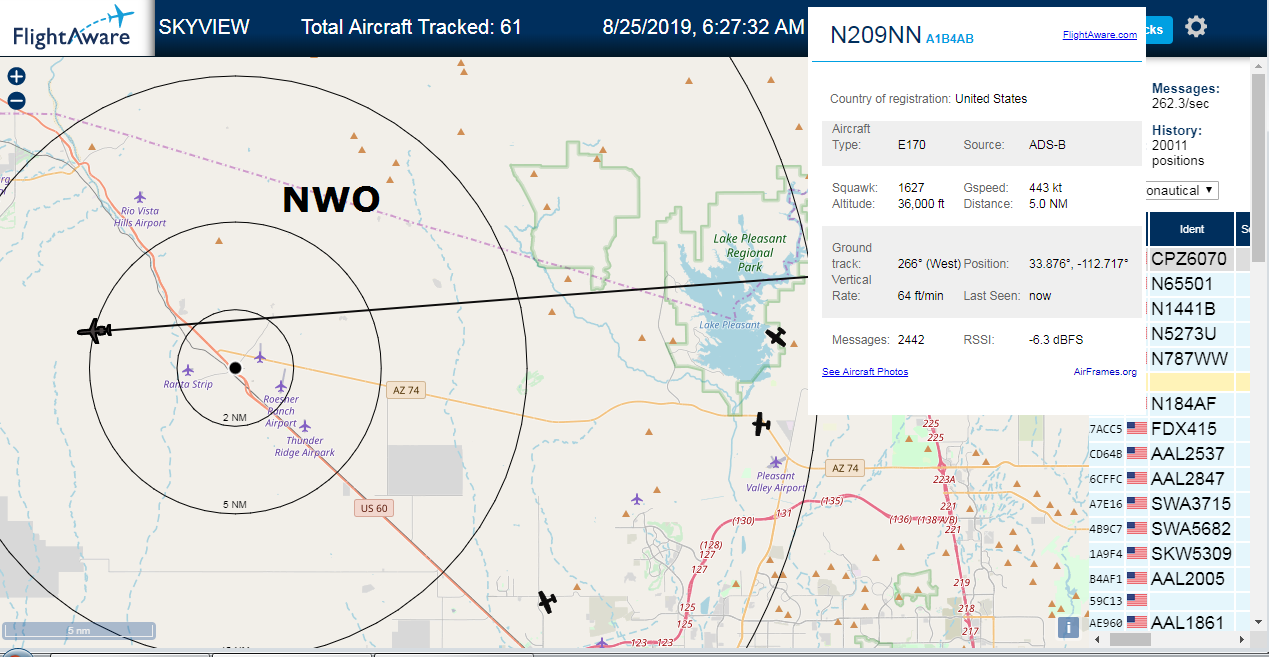Click the N209NN aircraft title
This screenshot has height=657, width=1269.
coord(875,35)
